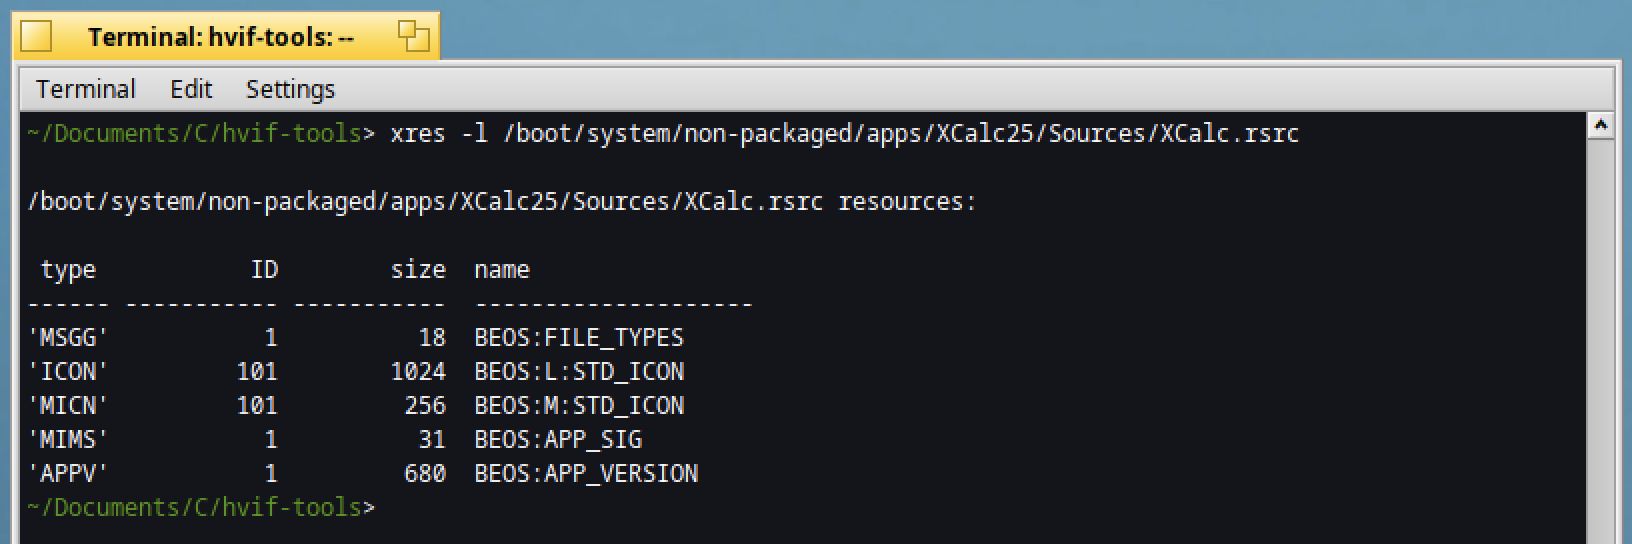Click the 'ICON' resource type entry
Image resolution: width=1632 pixels, height=544 pixels.
click(x=68, y=372)
